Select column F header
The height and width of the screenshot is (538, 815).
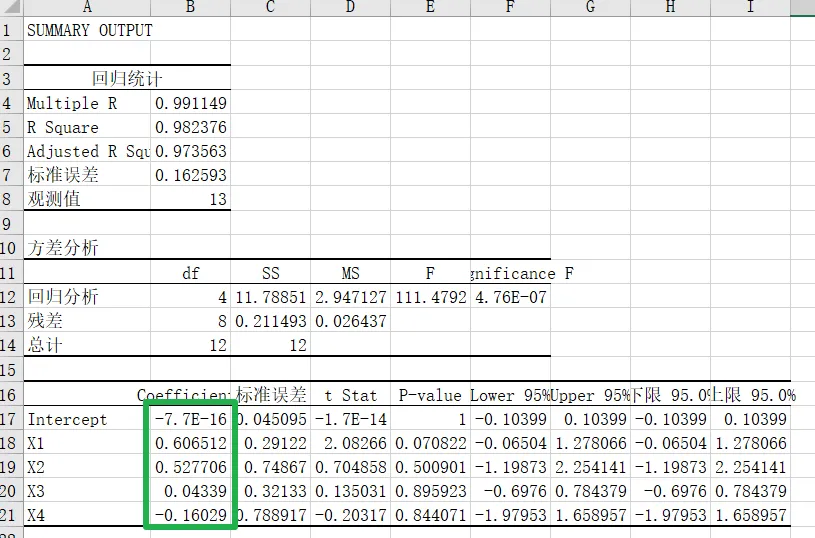point(510,7)
